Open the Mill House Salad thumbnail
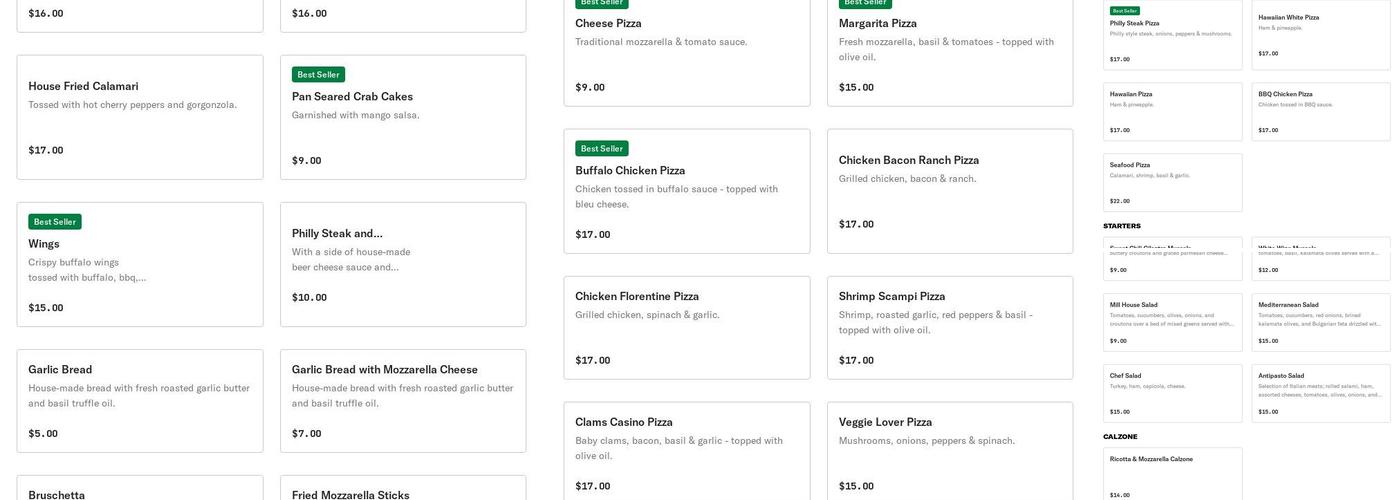Viewport: 1400px width, 500px height. coord(1172,322)
